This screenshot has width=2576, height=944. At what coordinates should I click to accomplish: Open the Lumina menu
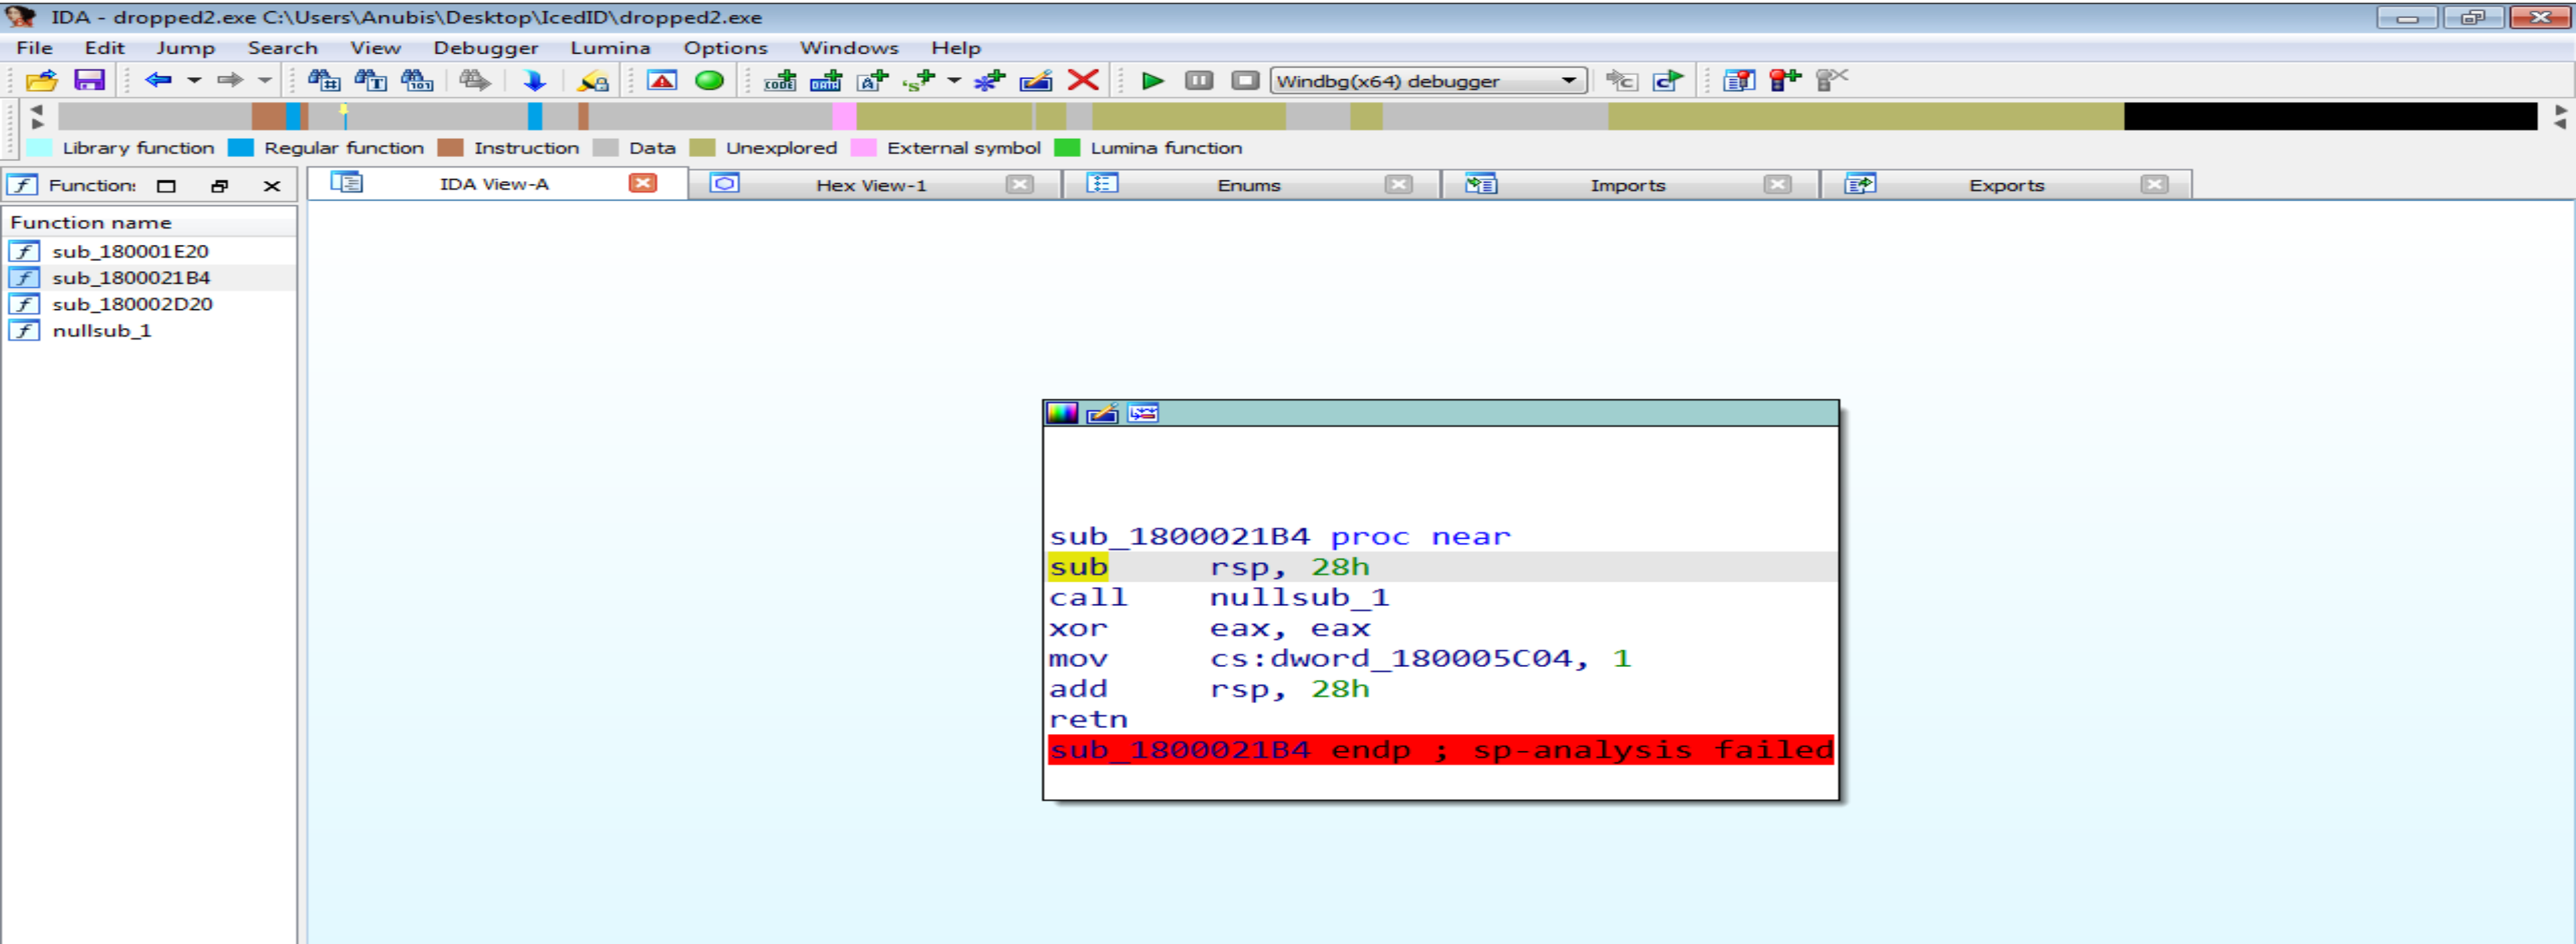click(x=610, y=47)
